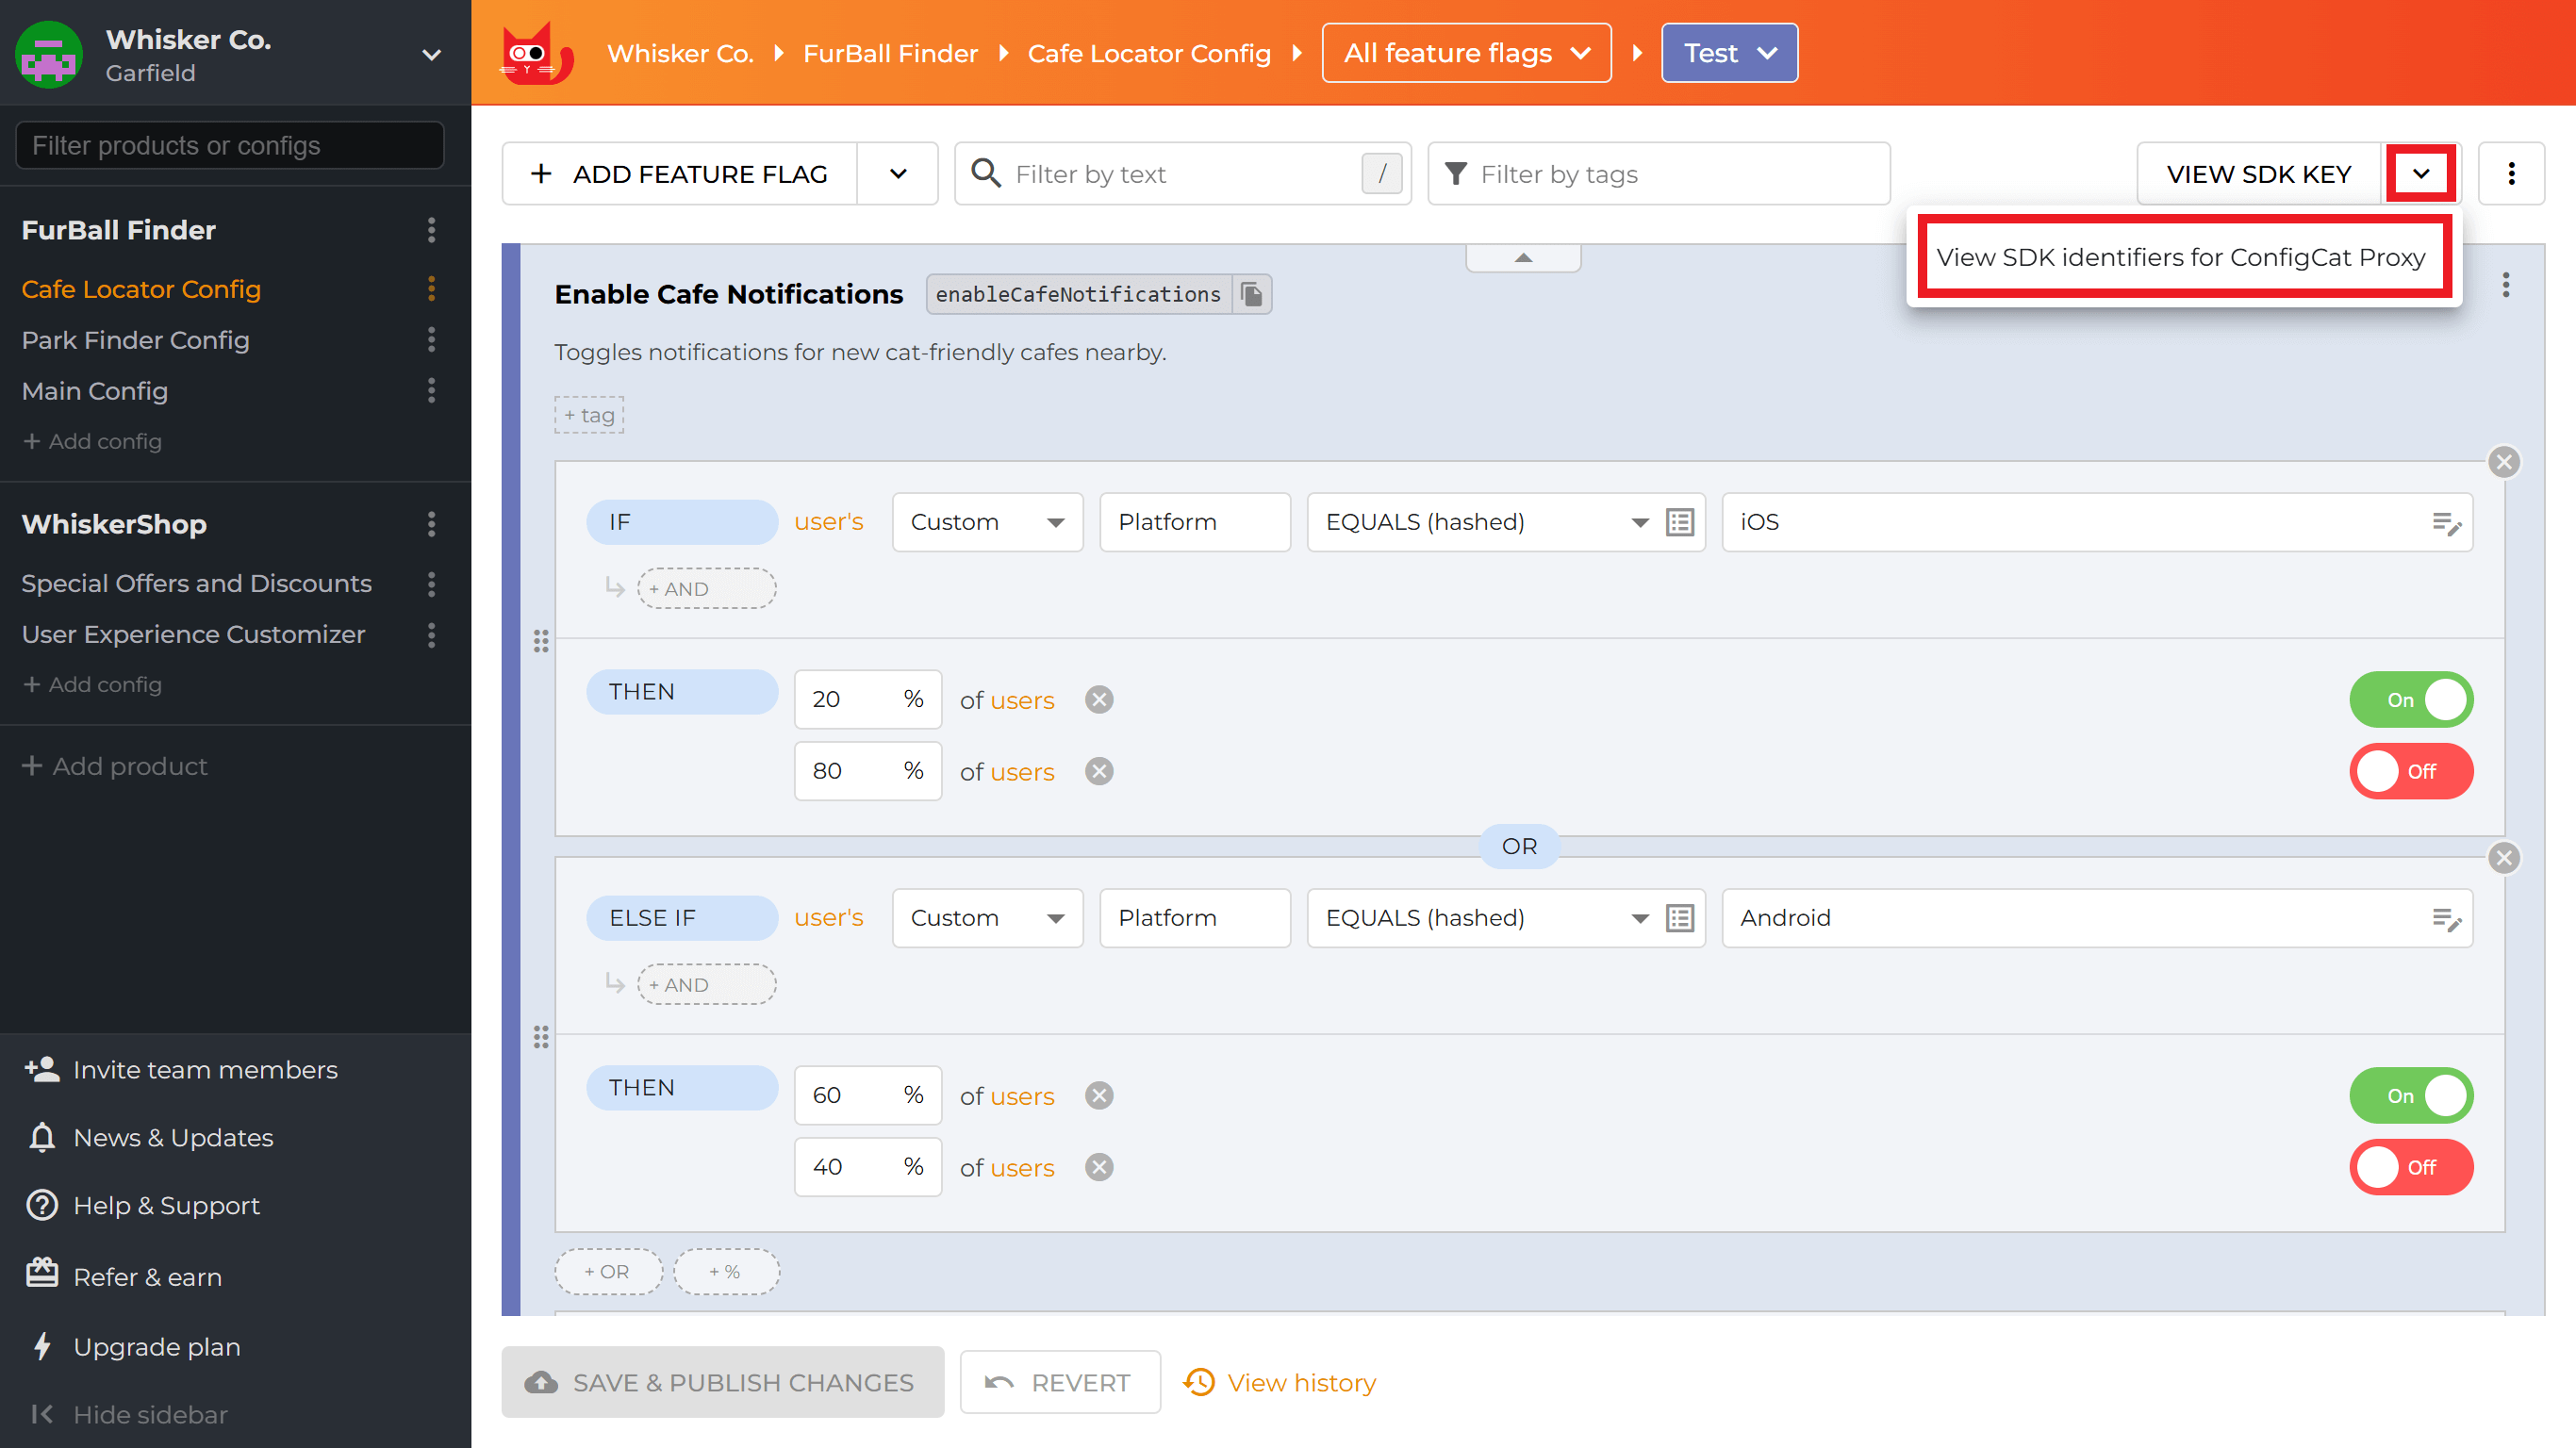Viewport: 2576px width, 1448px height.
Task: Open the kebab menu for Cafe Locator Config
Action: [431, 289]
